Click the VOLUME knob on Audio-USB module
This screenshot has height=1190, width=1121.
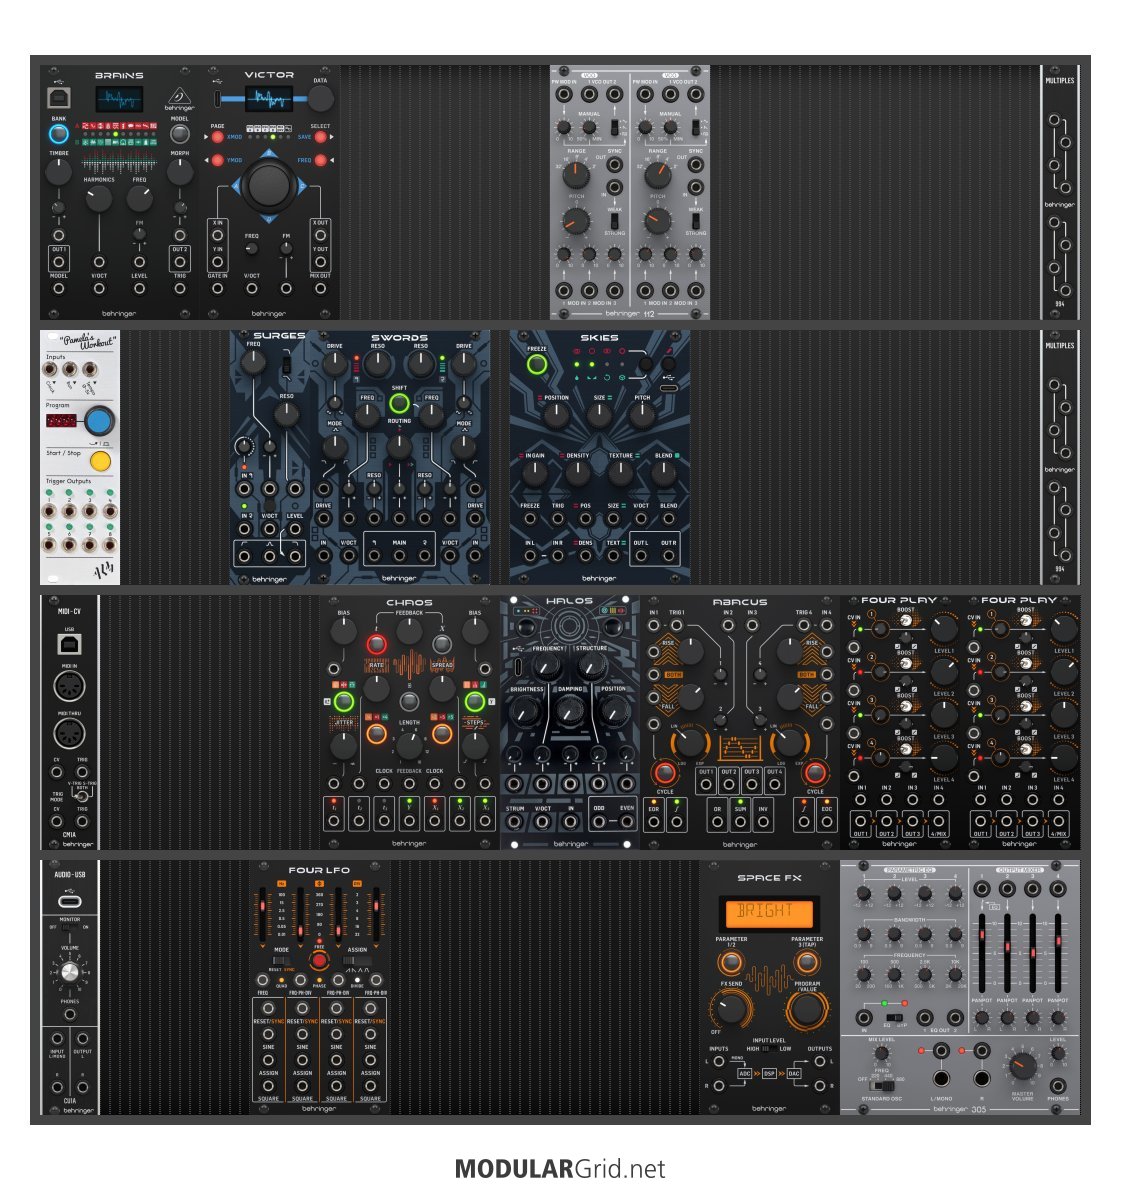click(70, 971)
